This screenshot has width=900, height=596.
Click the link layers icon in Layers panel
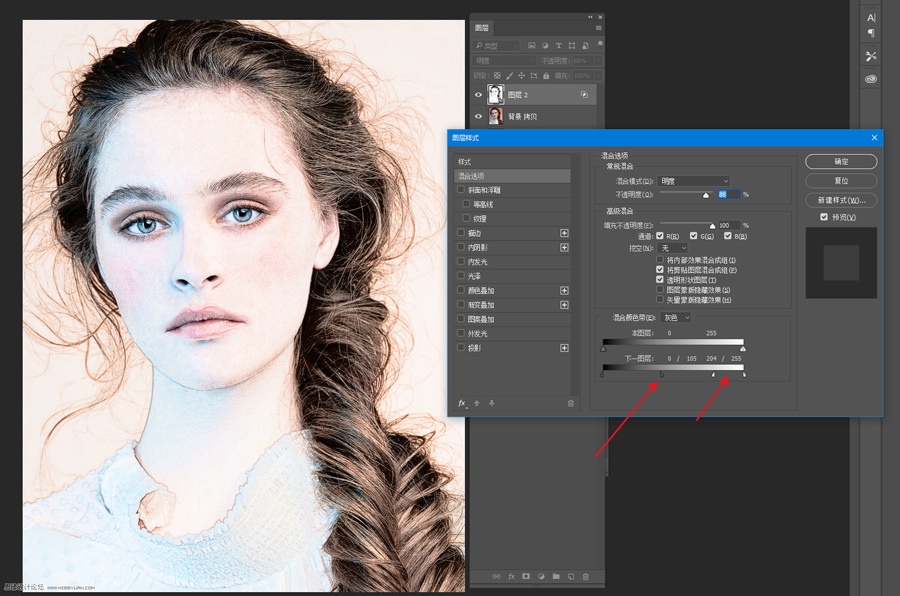tap(495, 577)
